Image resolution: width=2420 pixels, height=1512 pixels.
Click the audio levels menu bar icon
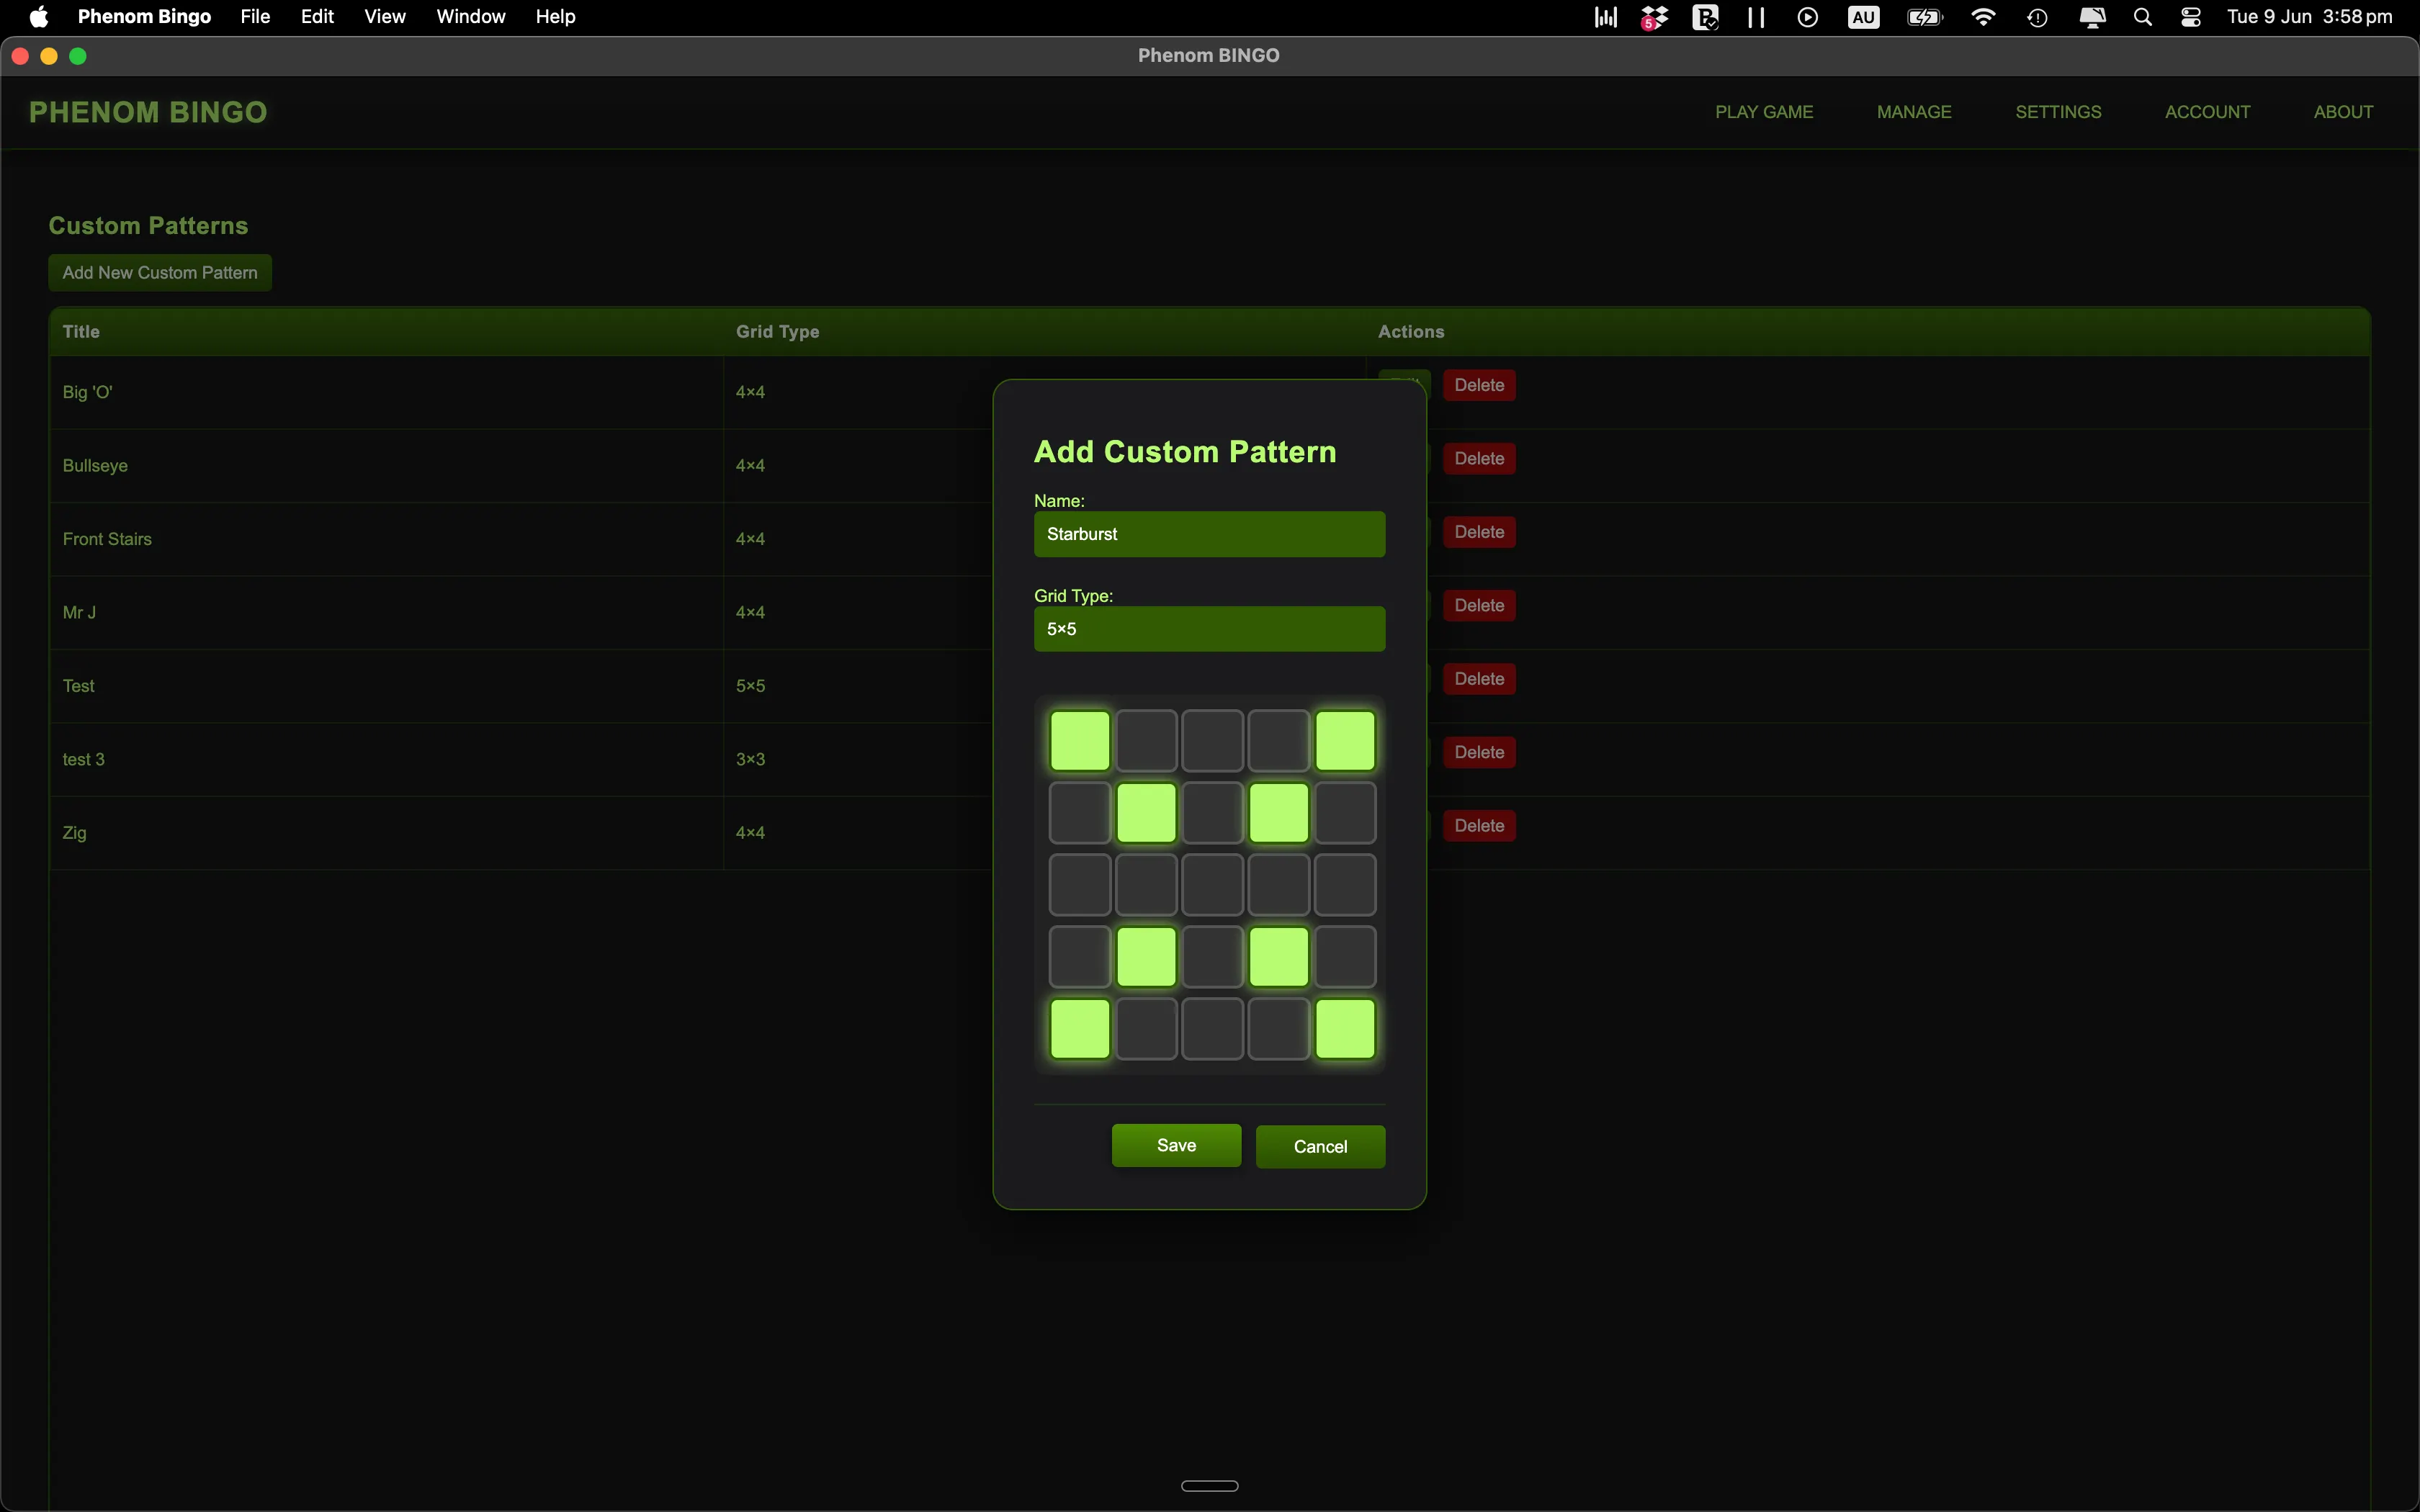pos(1606,17)
